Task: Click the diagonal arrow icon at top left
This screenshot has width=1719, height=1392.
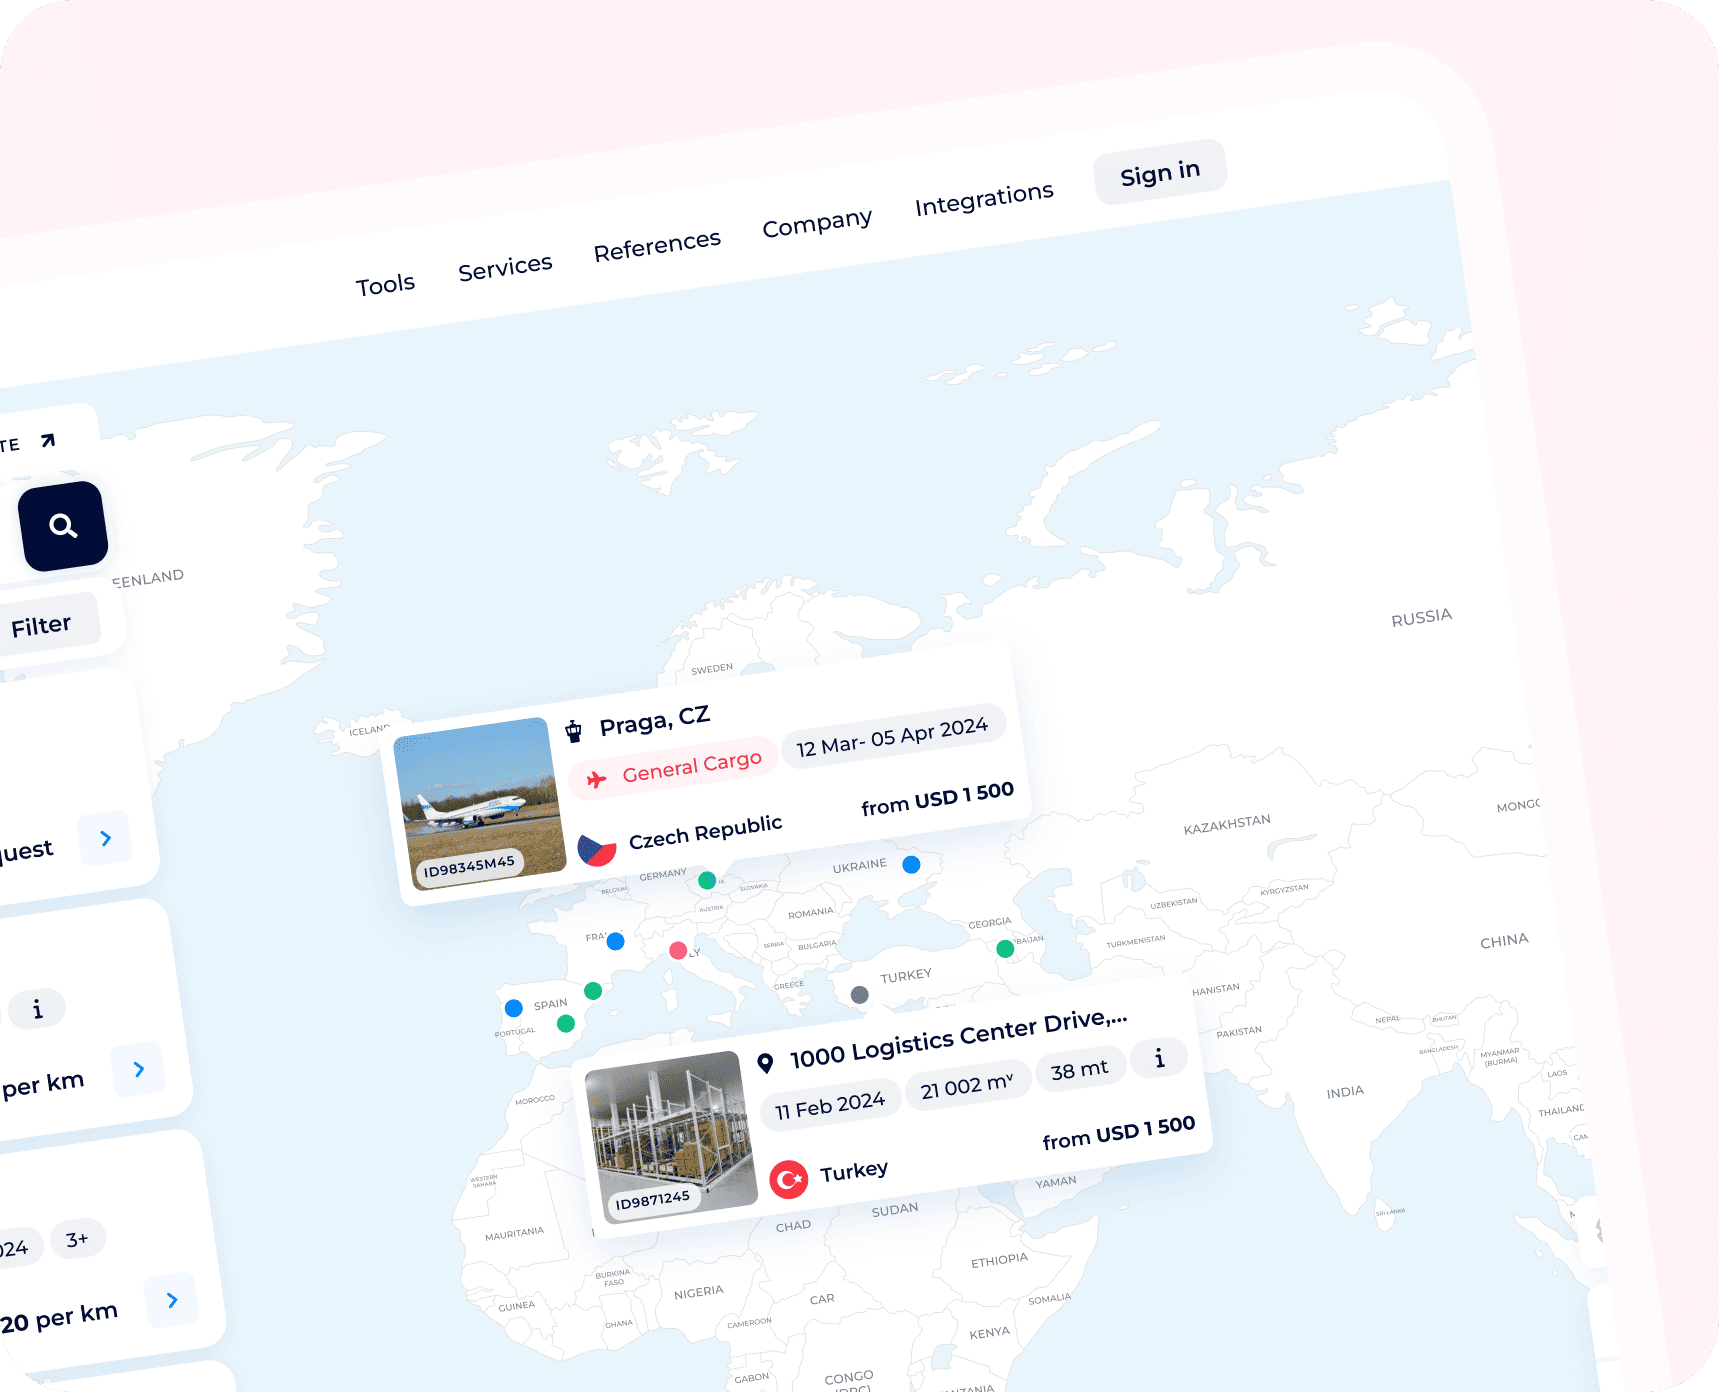Action: (x=48, y=440)
